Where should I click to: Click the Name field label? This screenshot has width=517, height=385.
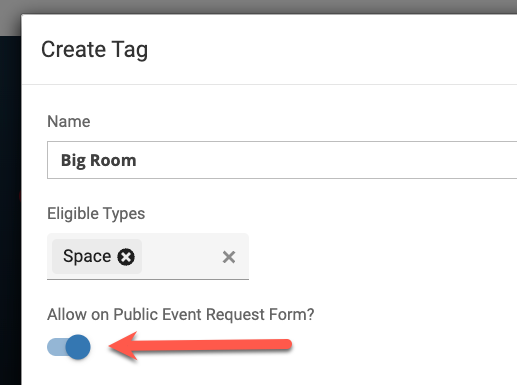pyautogui.click(x=69, y=121)
